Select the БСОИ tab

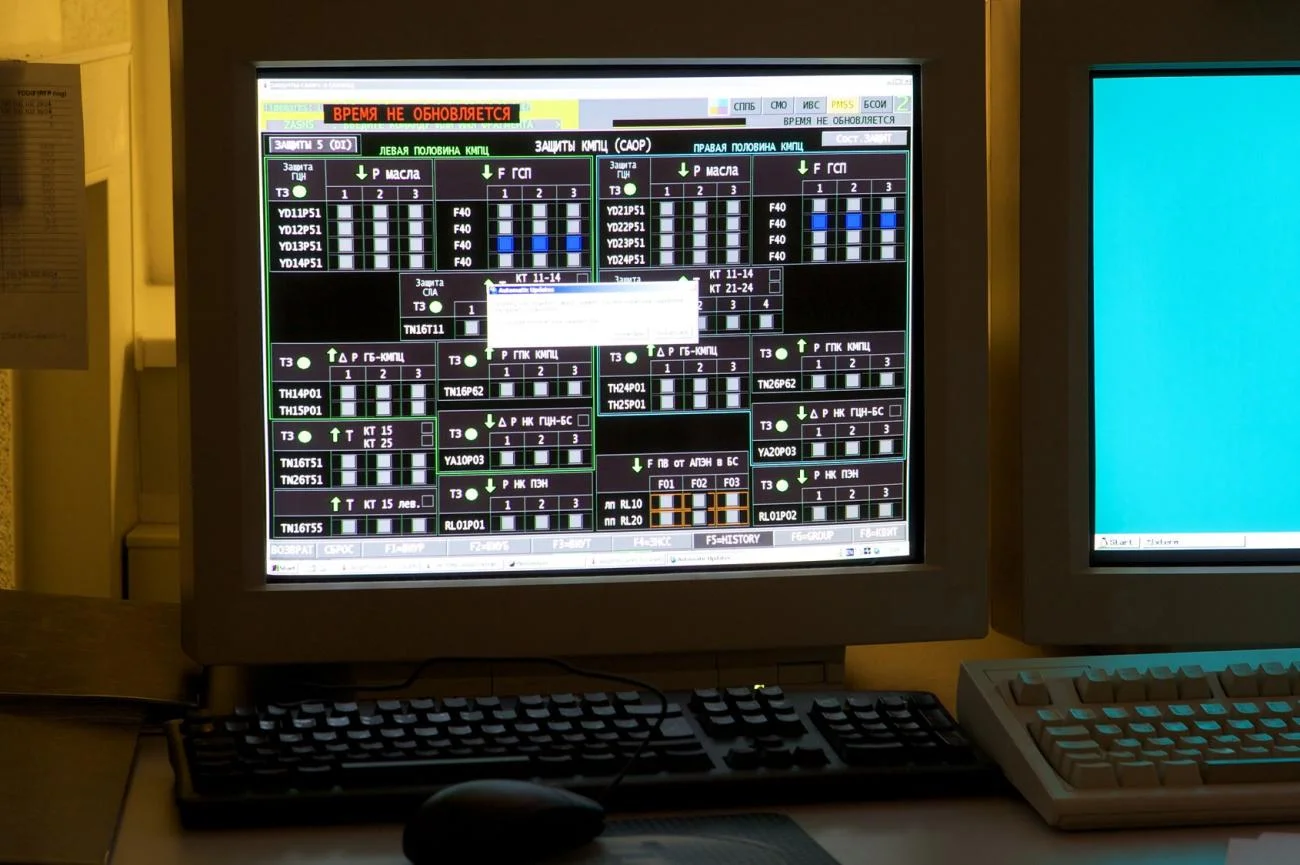click(x=875, y=104)
